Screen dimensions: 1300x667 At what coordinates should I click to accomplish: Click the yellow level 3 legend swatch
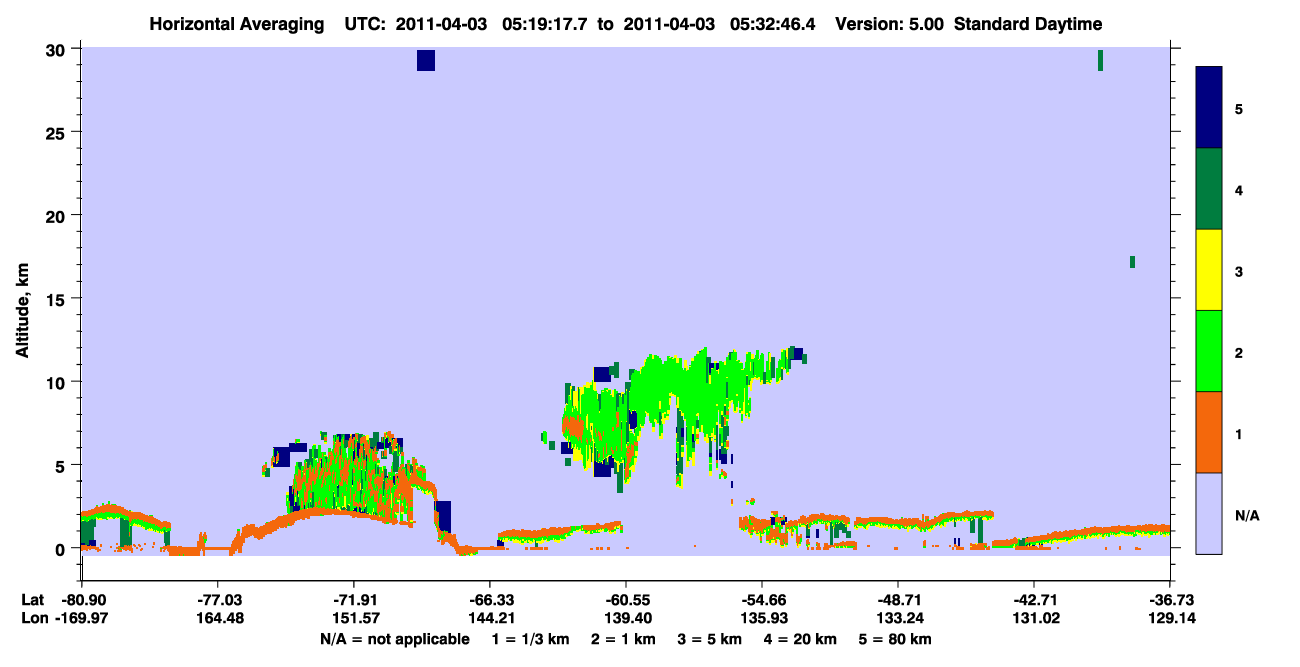click(x=1209, y=270)
